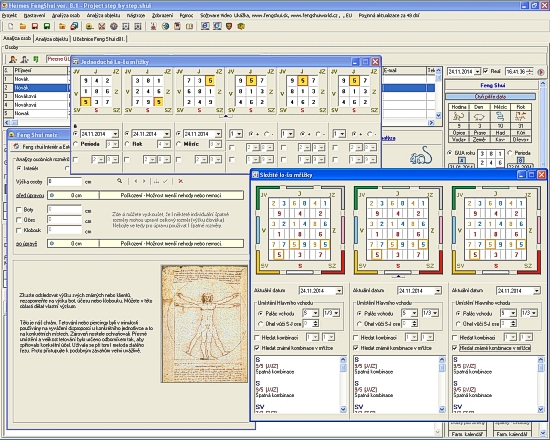Click the left arrow in Feng Shui metr
Viewport: 550px width, 440px height.
click(x=136, y=181)
